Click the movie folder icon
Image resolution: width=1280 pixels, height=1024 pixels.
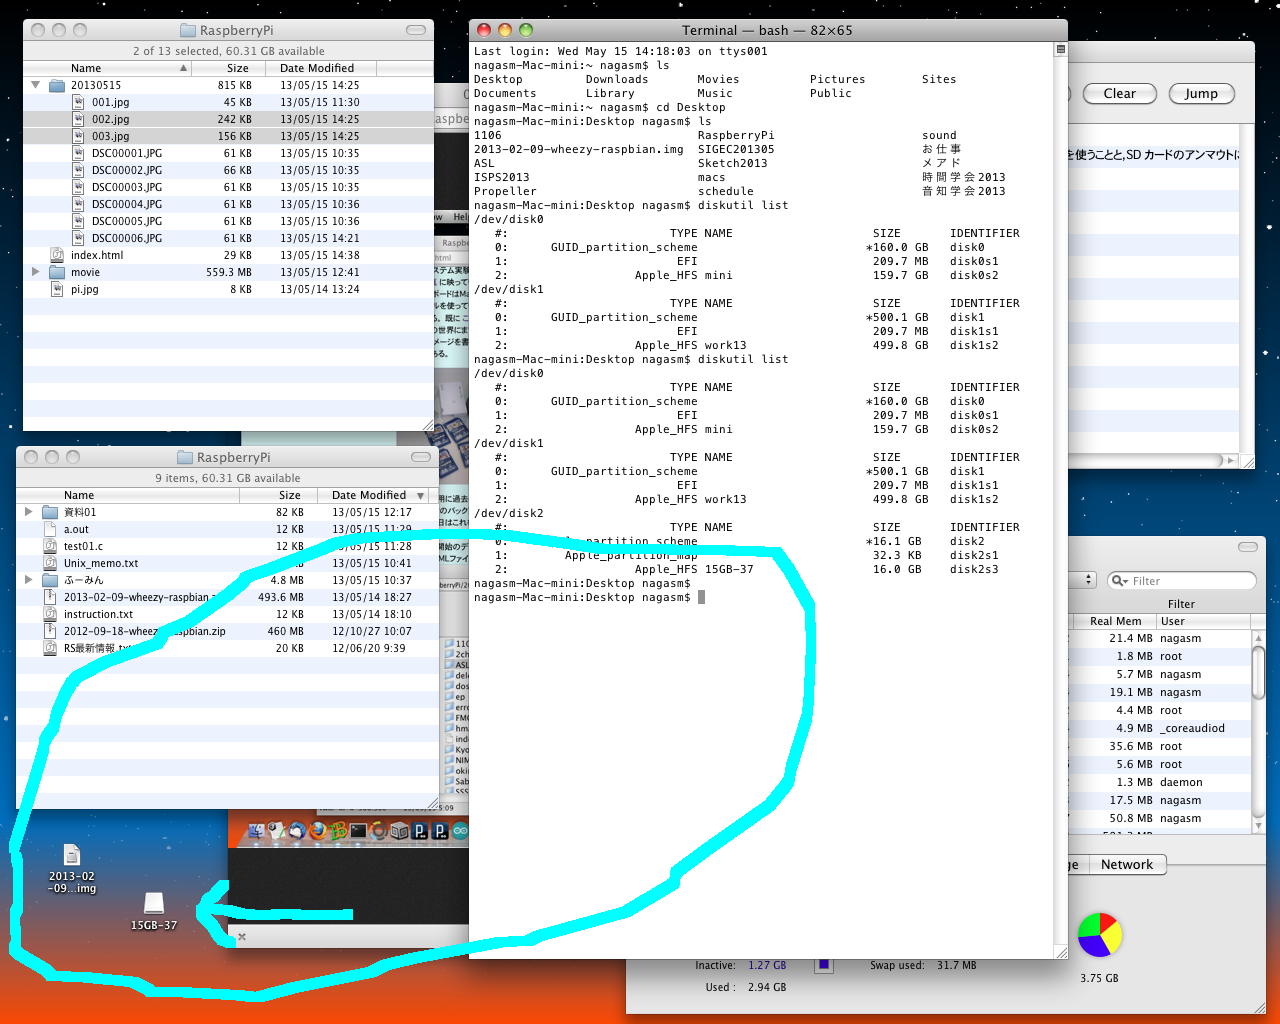pyautogui.click(x=57, y=272)
